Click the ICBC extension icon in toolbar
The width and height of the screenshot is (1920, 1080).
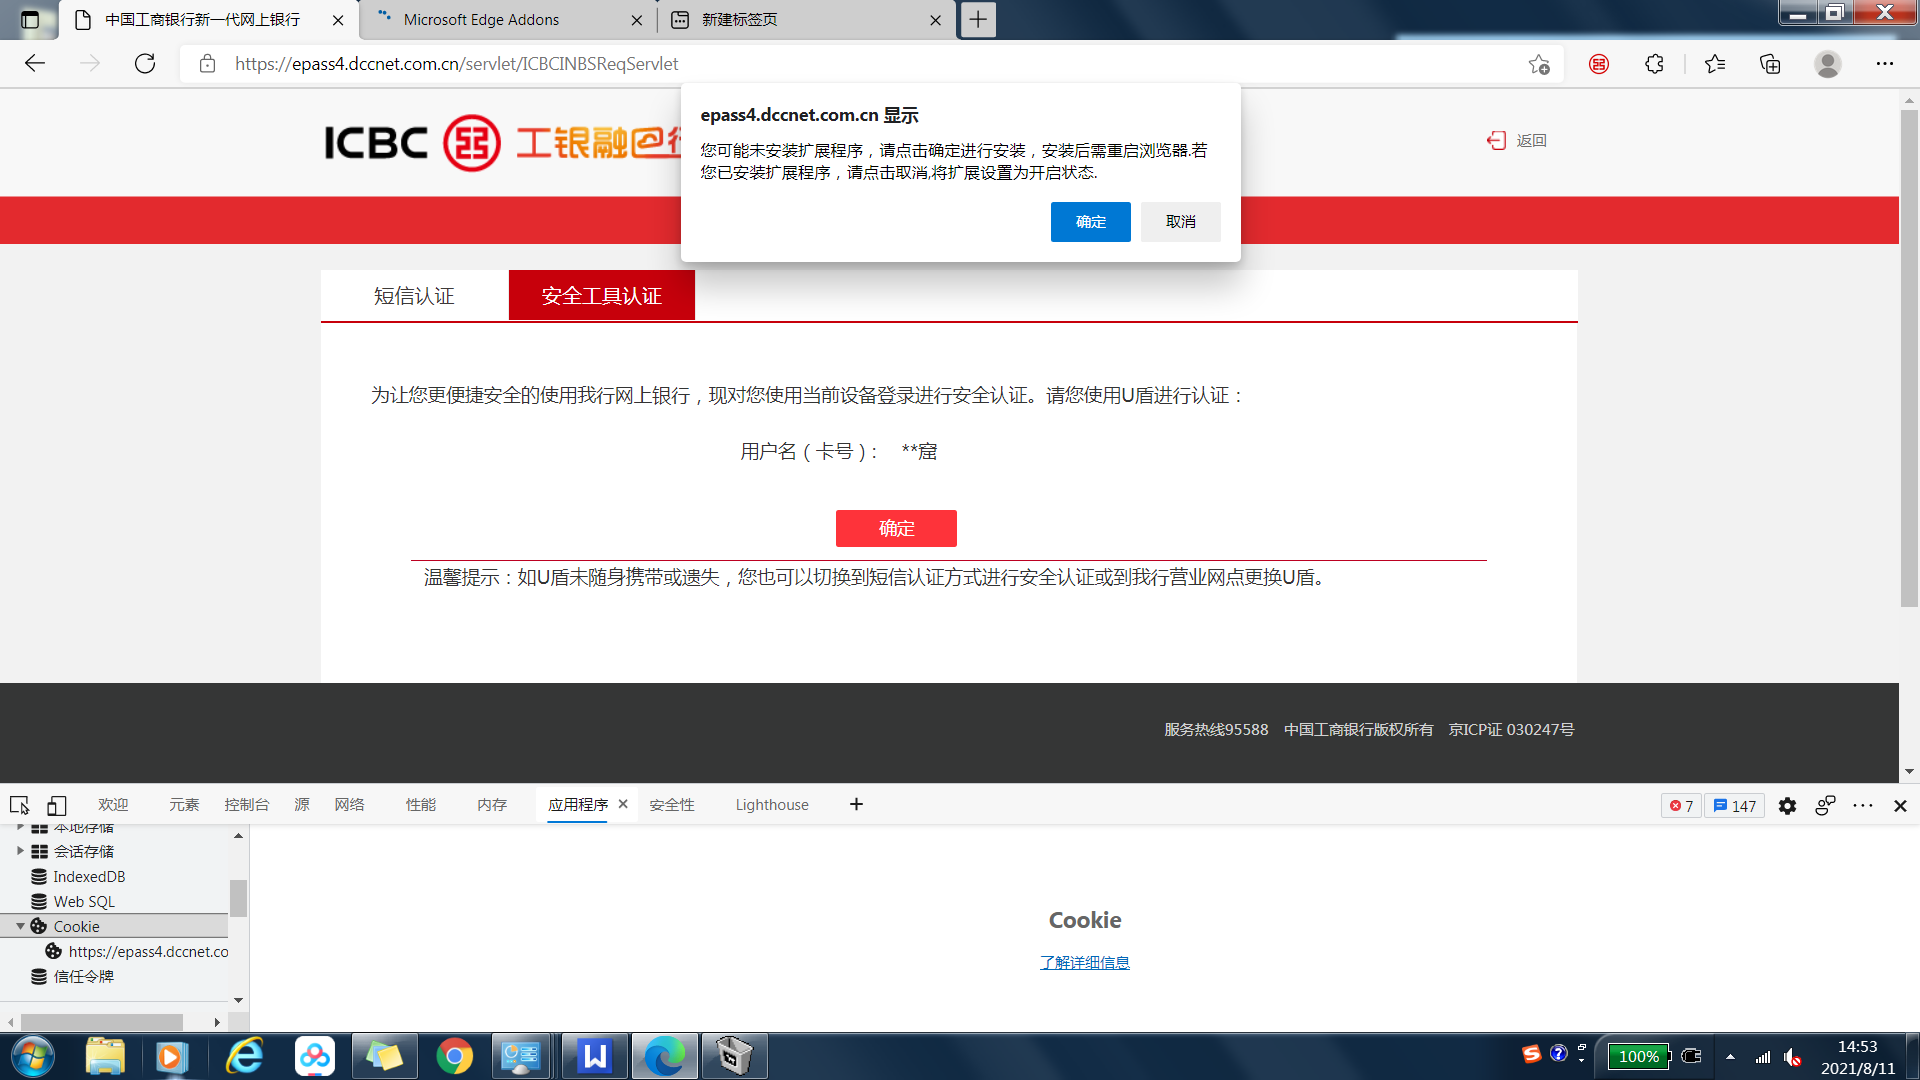1598,64
